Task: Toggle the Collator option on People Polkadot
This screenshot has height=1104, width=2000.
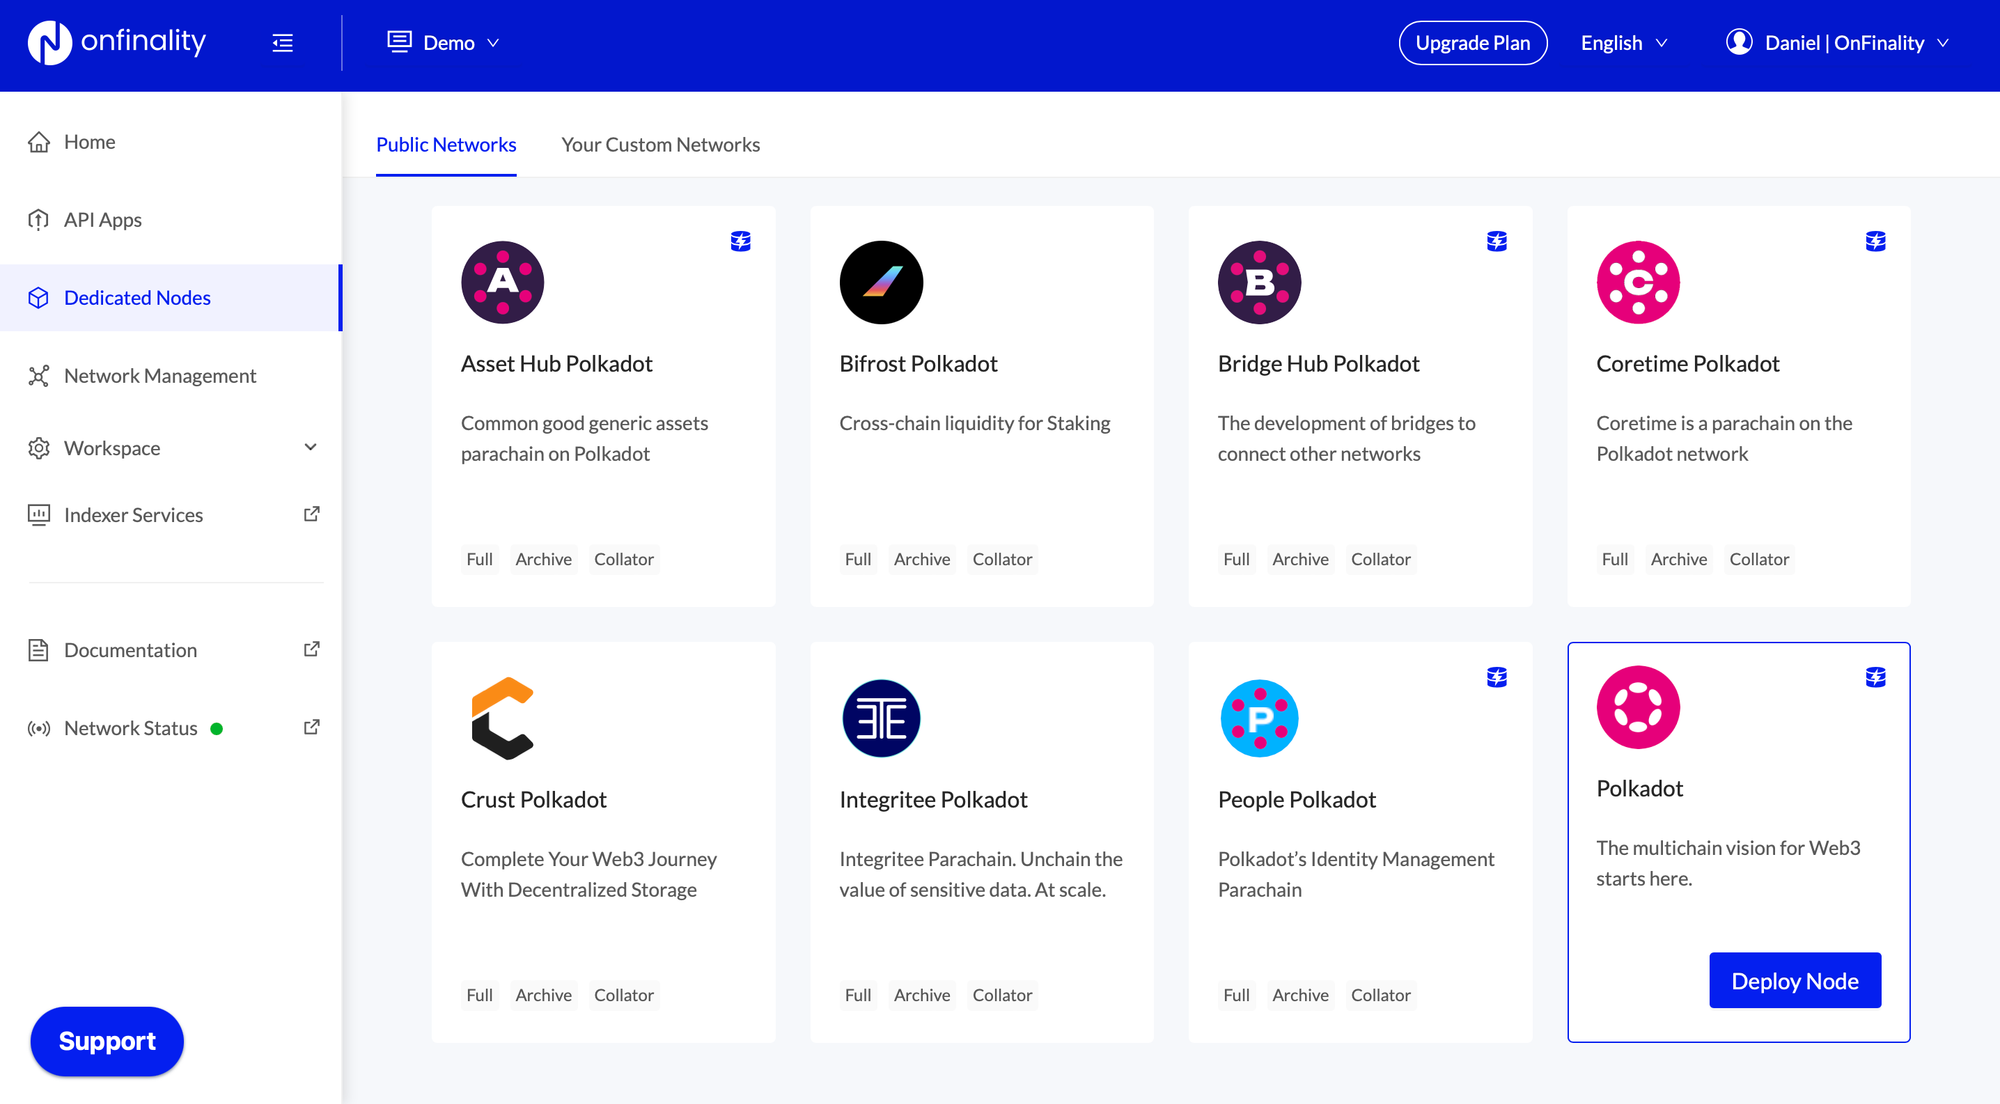Action: tap(1380, 994)
